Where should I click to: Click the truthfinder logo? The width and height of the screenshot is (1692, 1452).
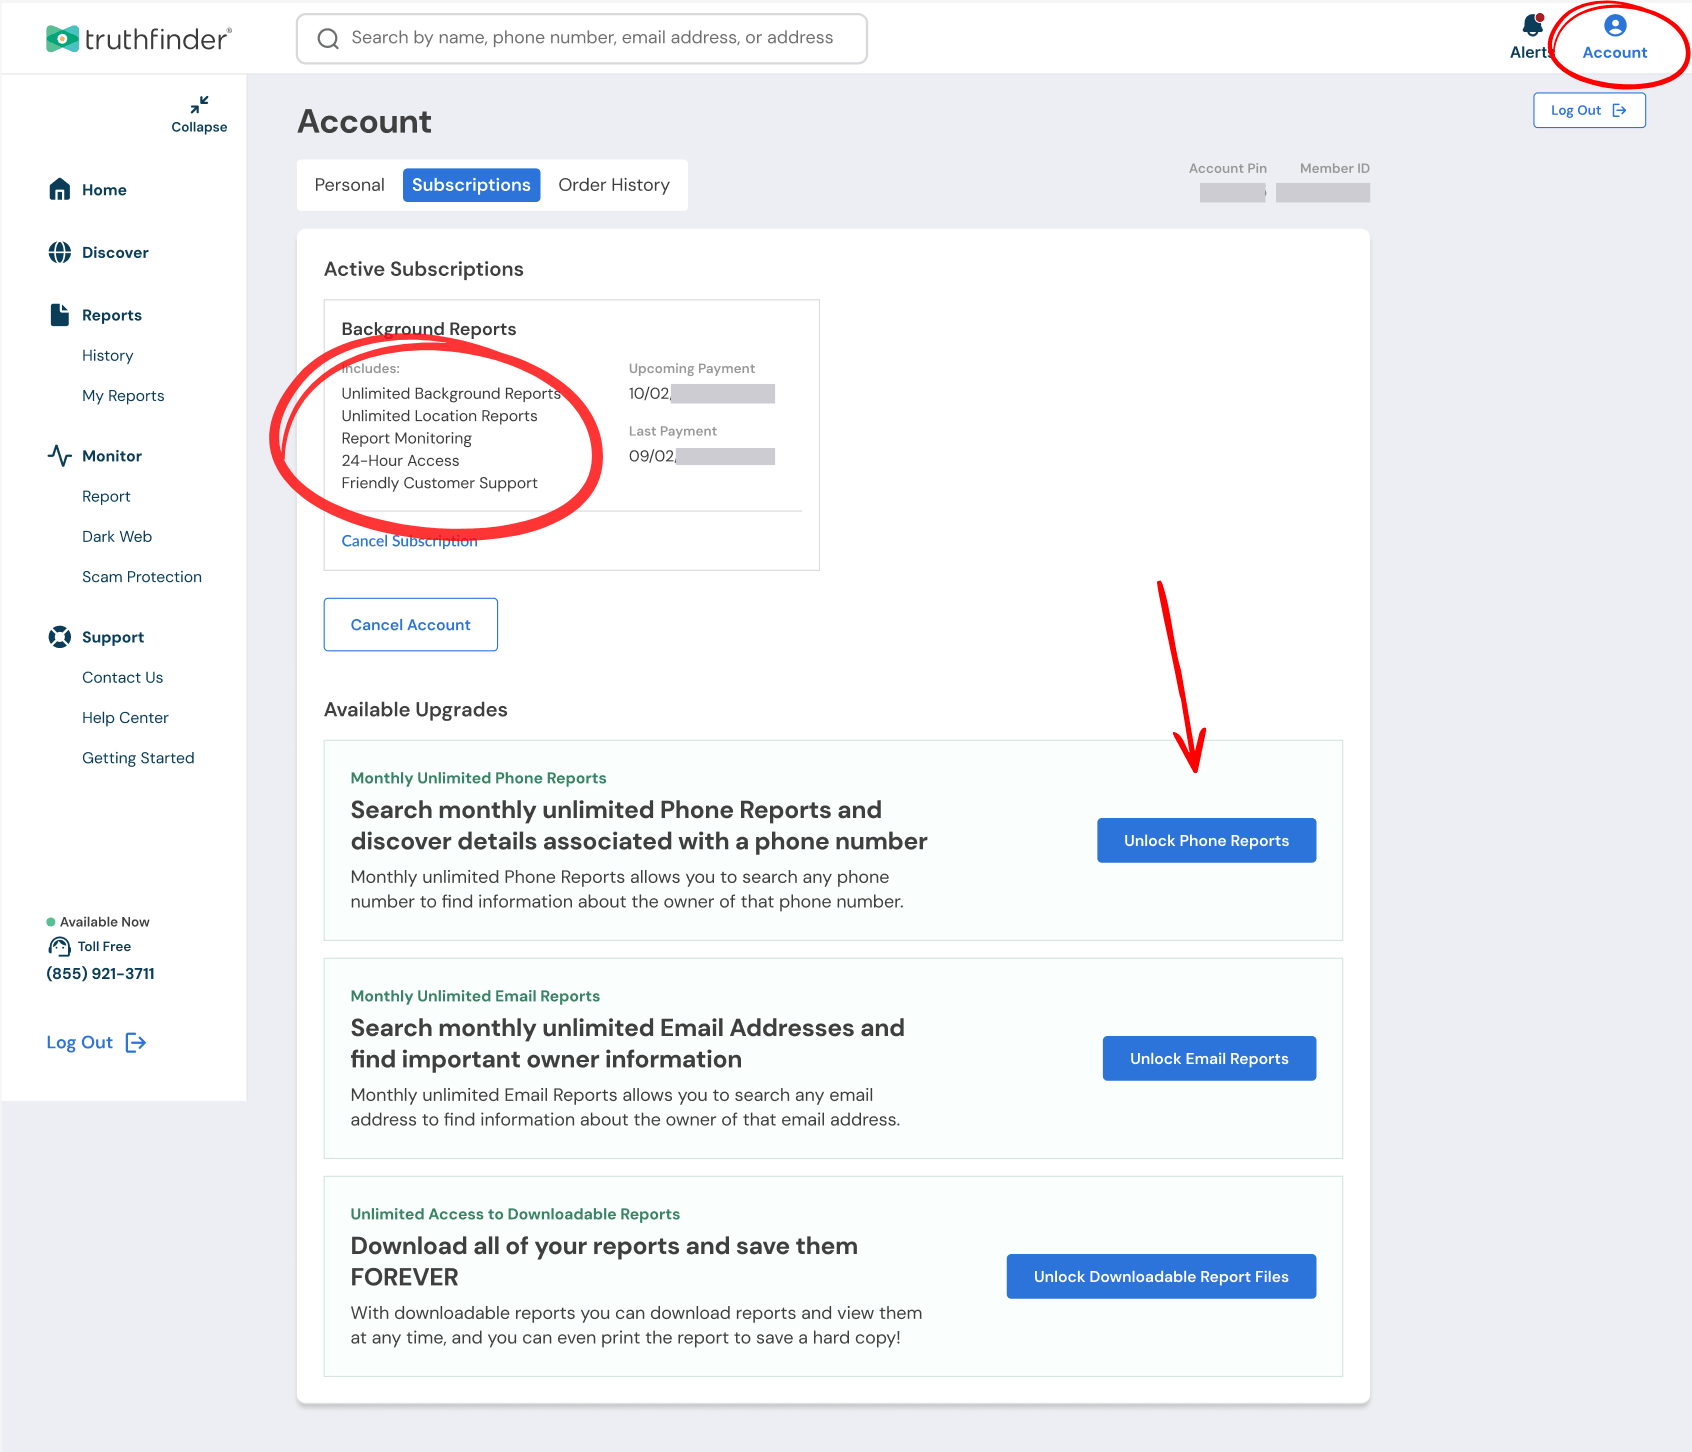tap(139, 39)
